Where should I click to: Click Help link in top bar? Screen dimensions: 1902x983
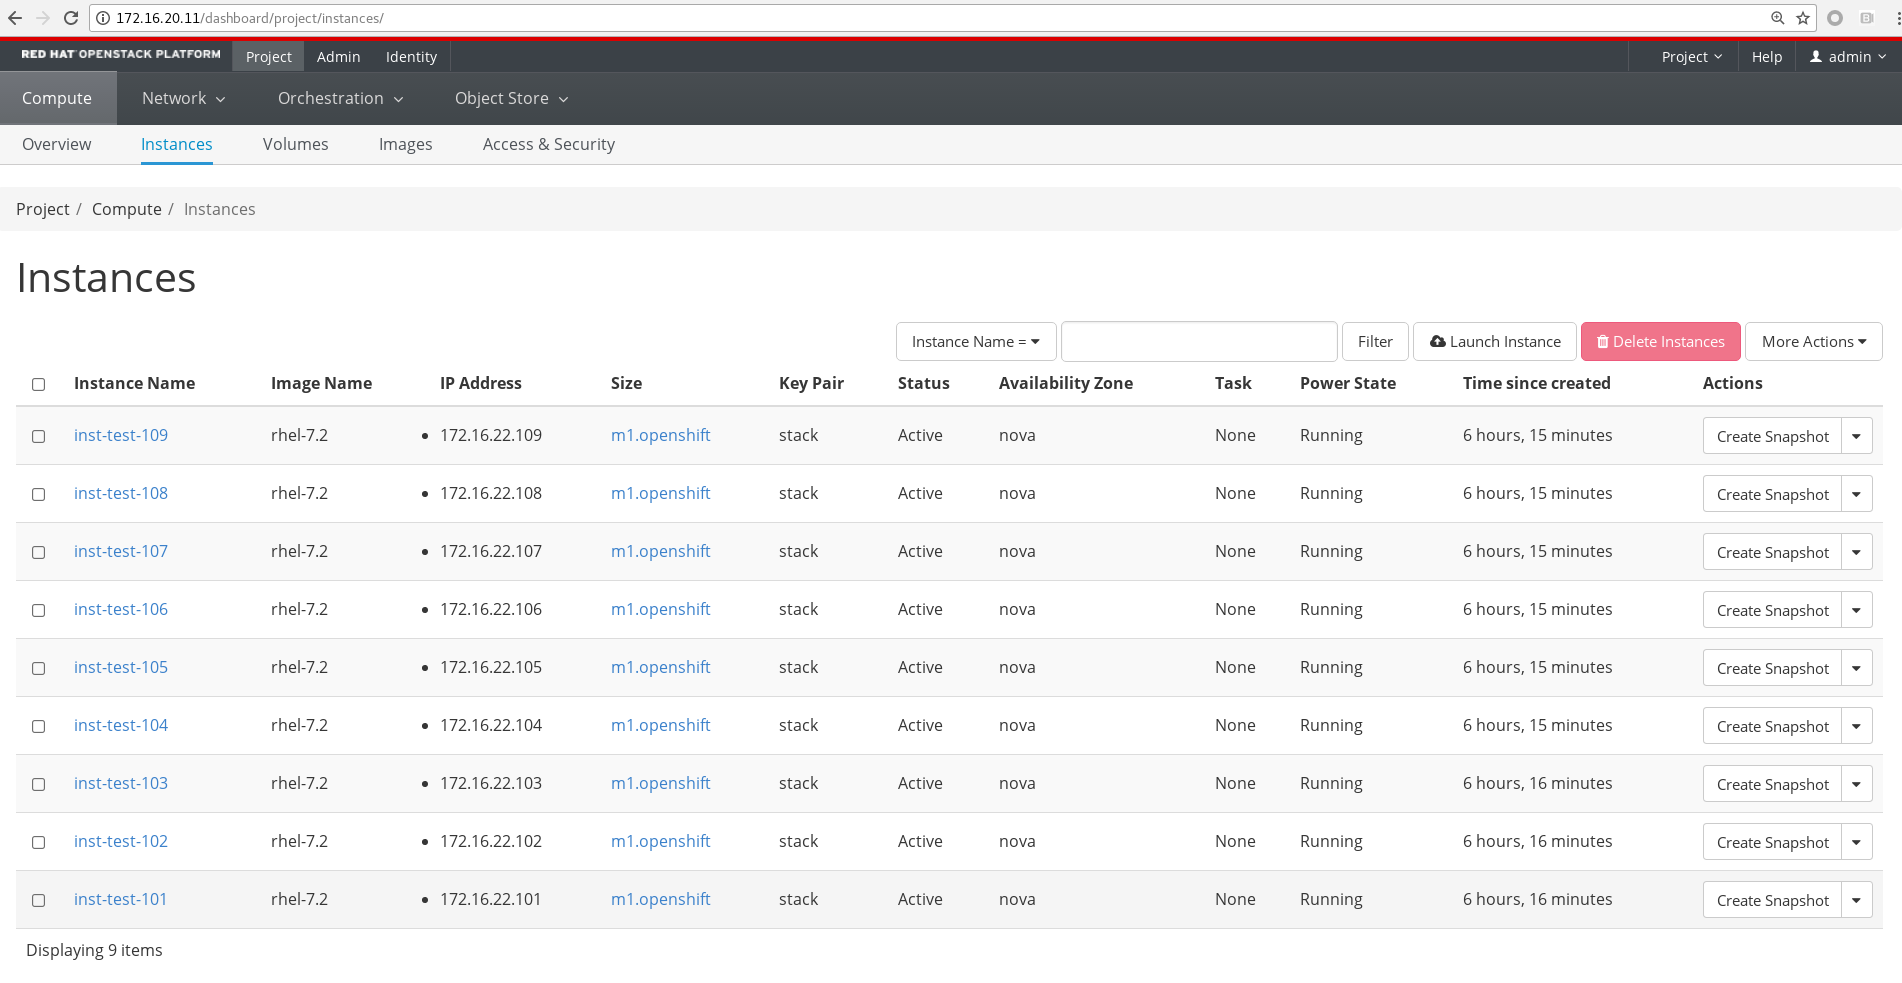[1767, 57]
